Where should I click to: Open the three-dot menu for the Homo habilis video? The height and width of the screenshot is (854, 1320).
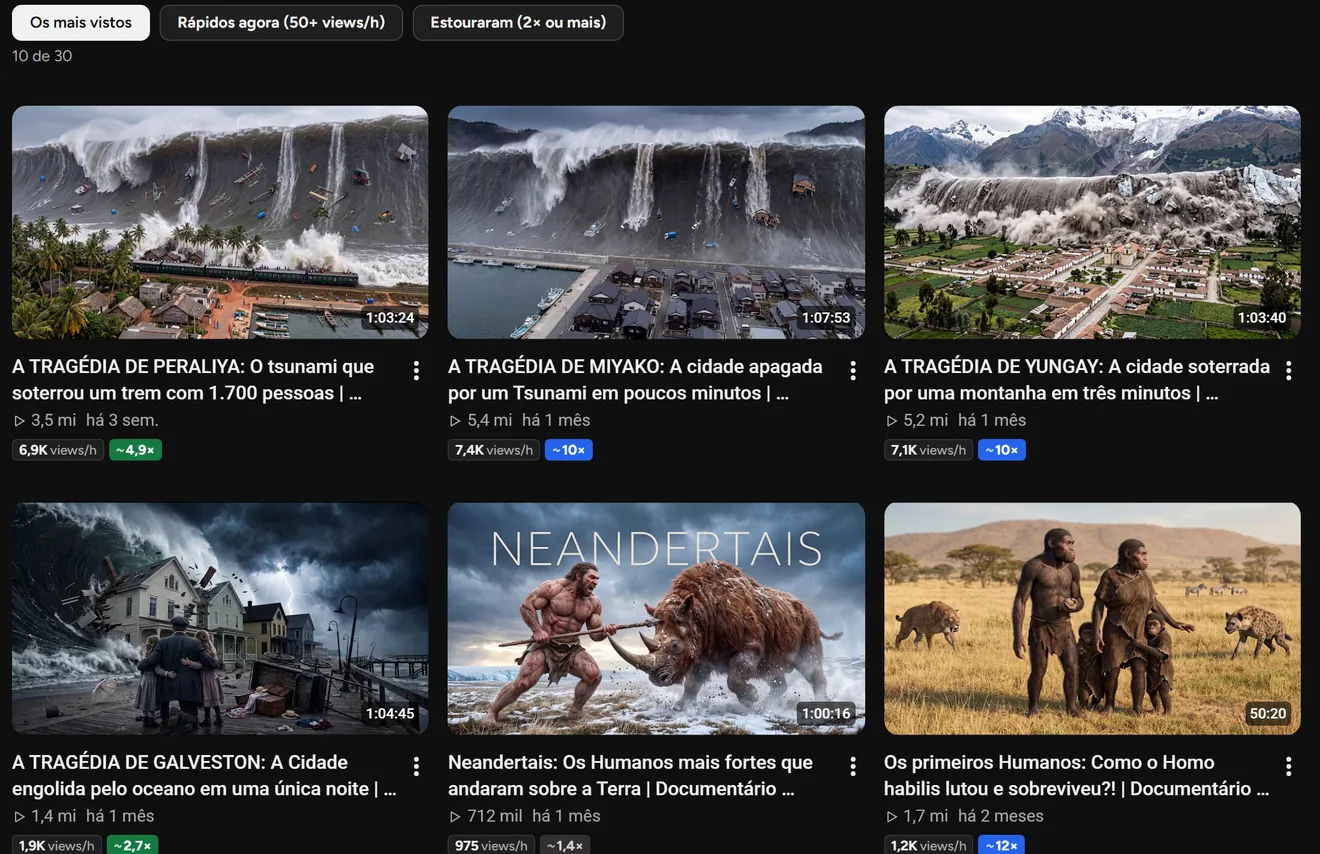pyautogui.click(x=1289, y=767)
